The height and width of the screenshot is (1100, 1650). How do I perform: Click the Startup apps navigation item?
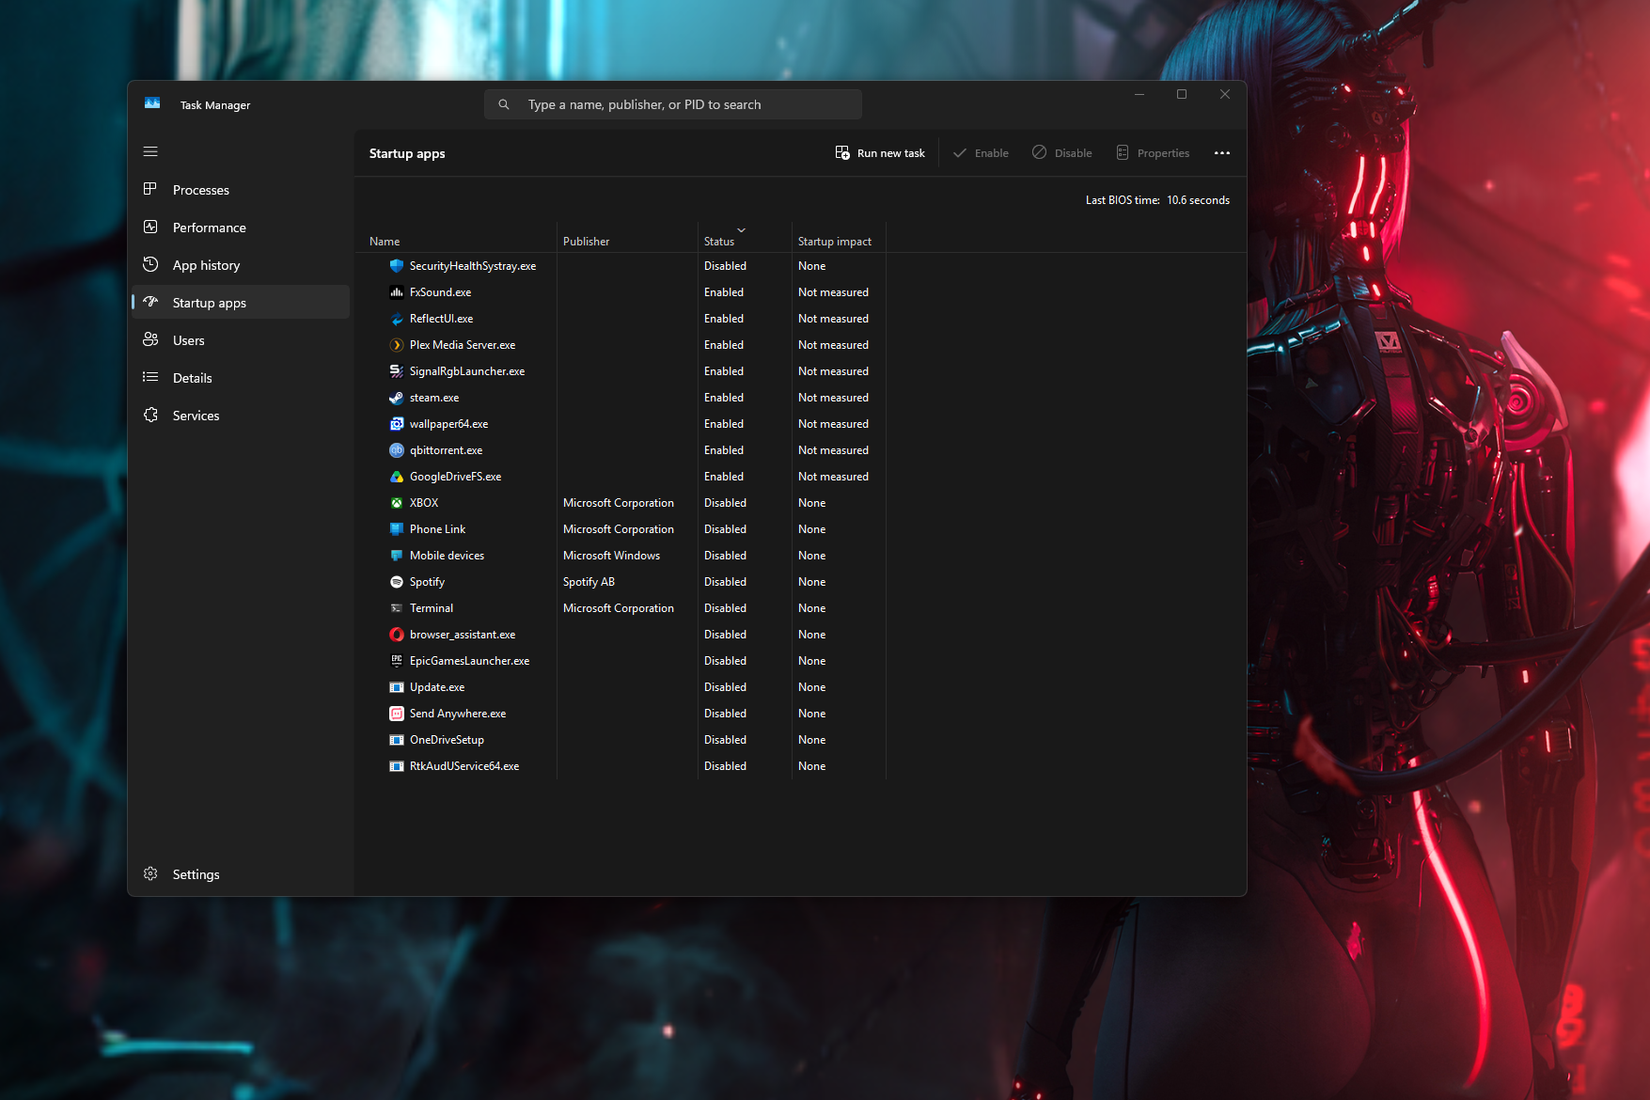pos(241,302)
